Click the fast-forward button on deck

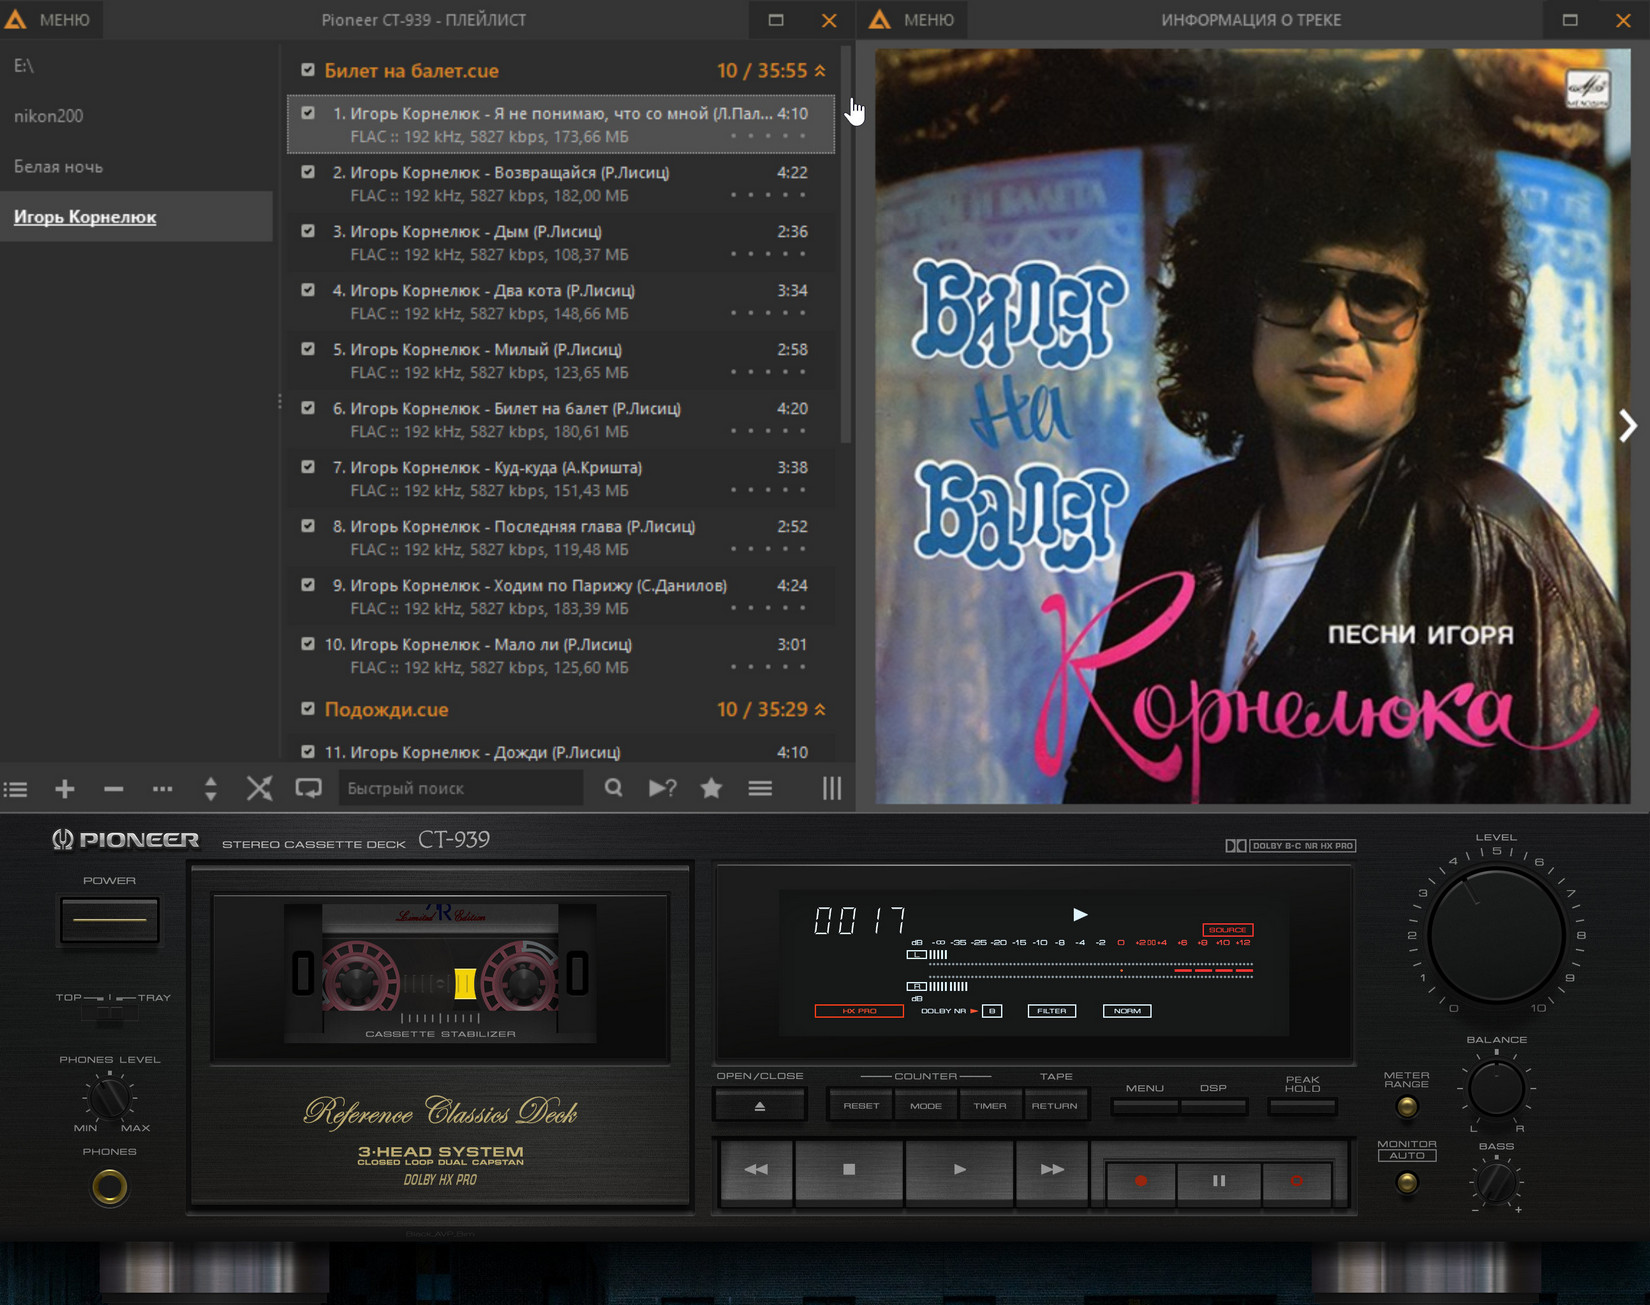[x=1052, y=1169]
